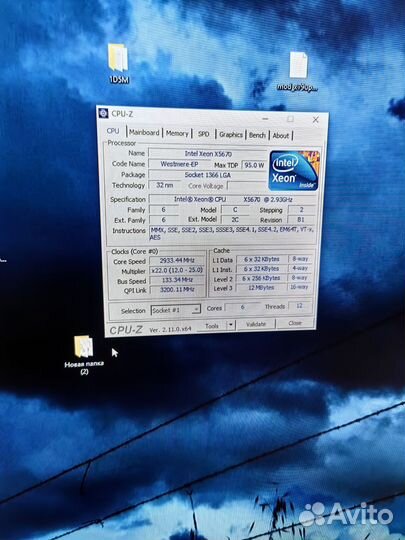
Task: Click the Core Speed 2933.44 MHz value
Action: point(177,261)
